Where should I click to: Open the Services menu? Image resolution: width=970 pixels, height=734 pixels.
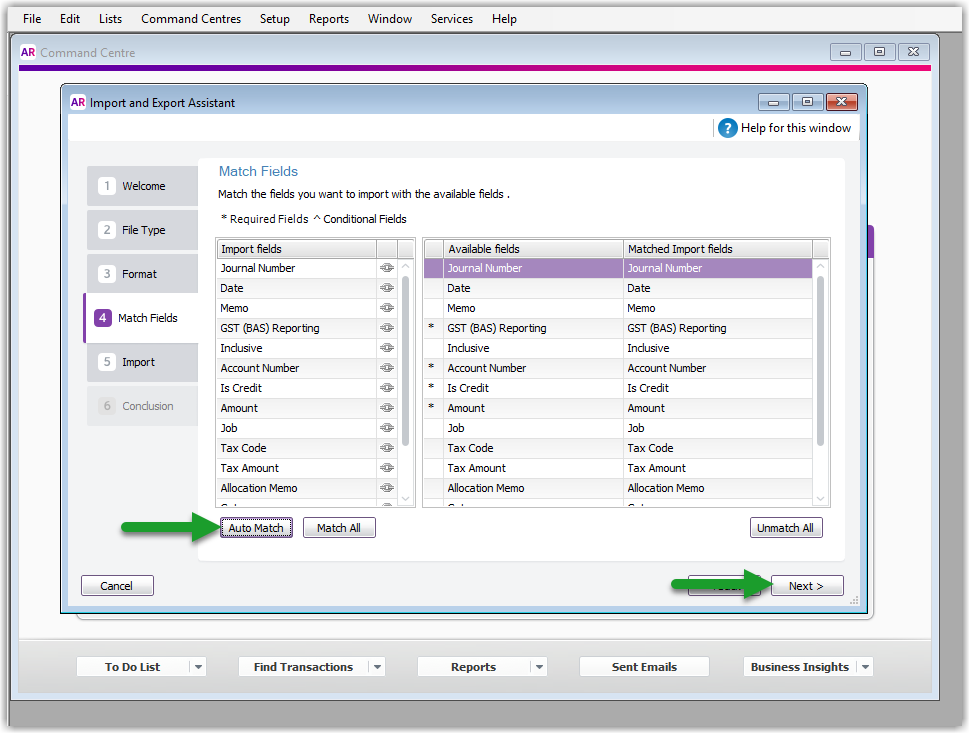pos(452,19)
